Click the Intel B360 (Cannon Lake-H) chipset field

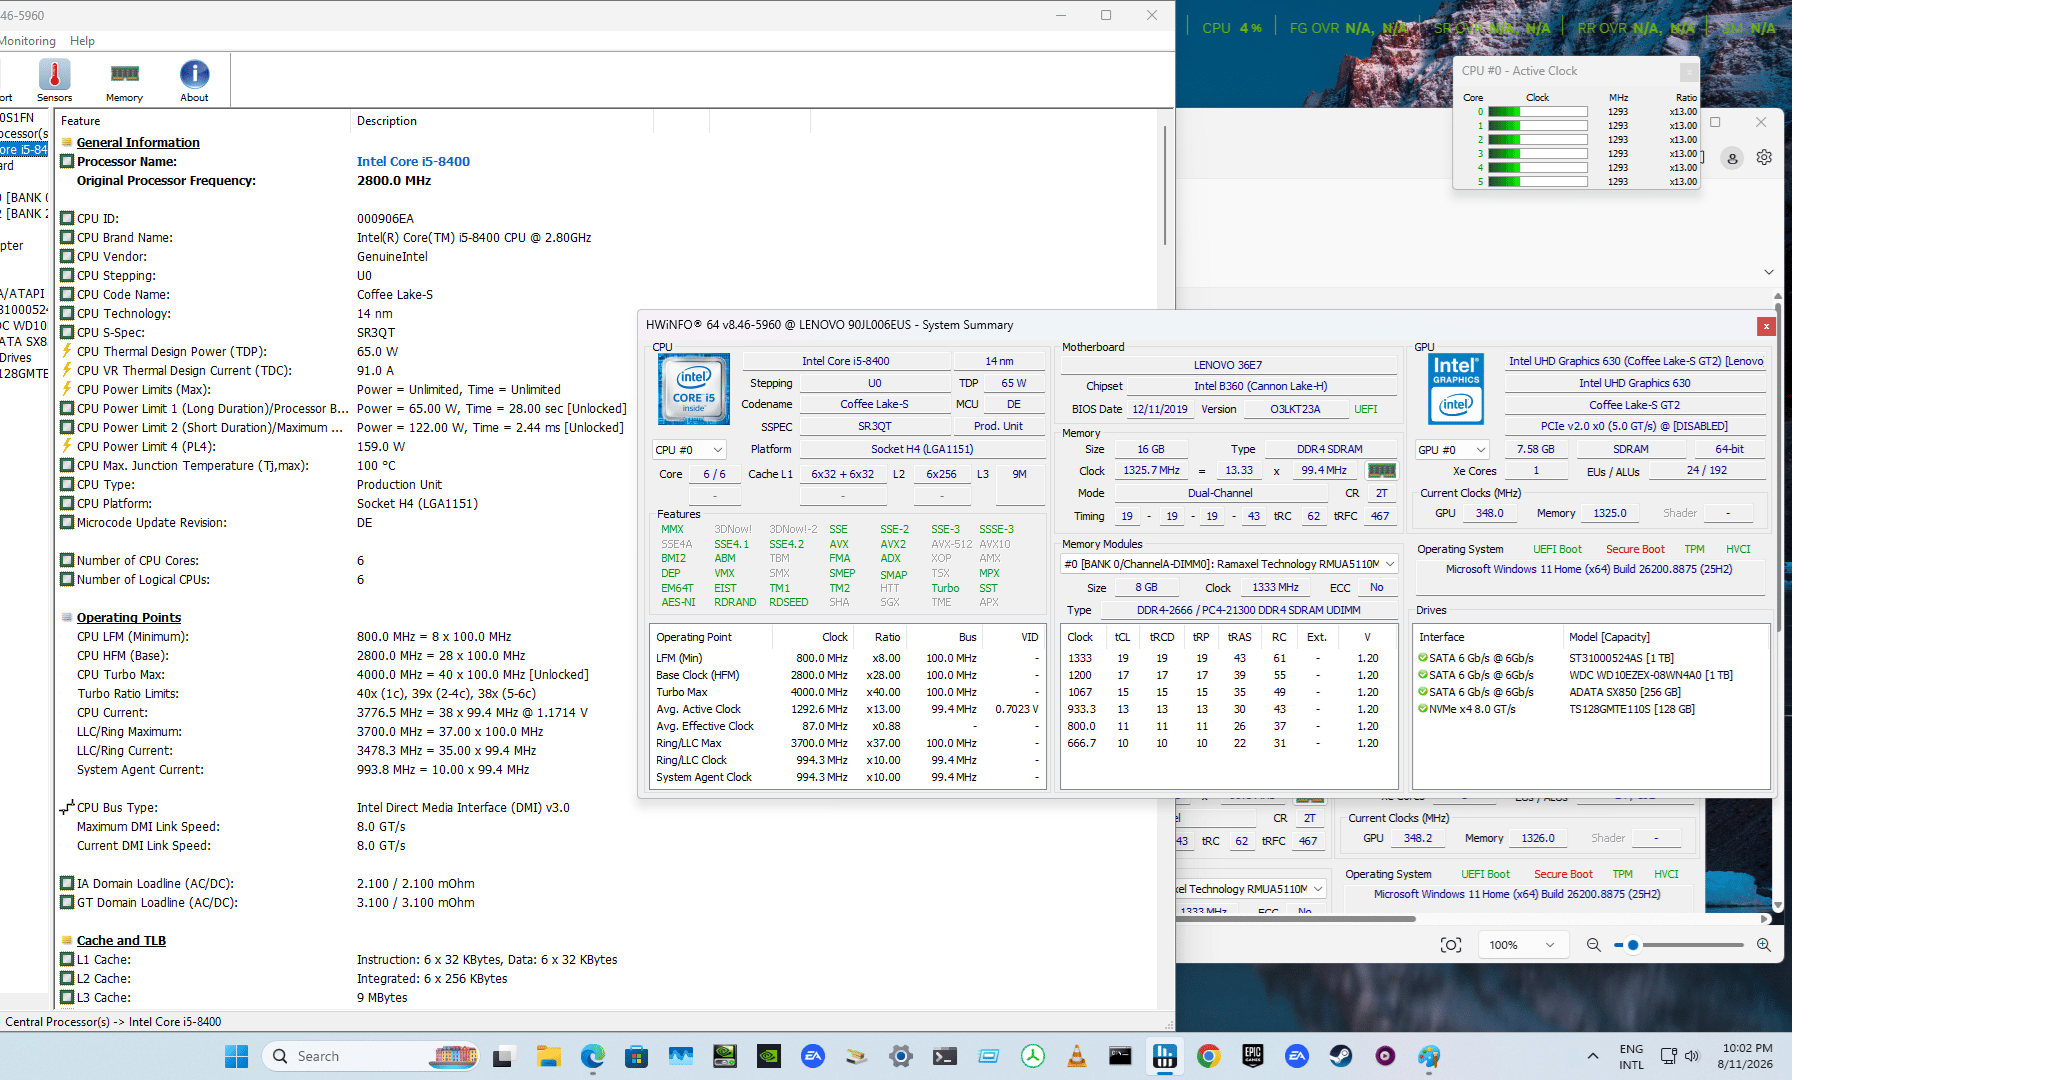tap(1260, 386)
